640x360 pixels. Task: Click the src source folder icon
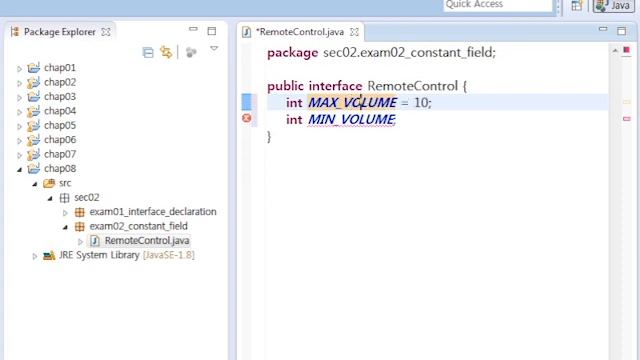tap(49, 183)
